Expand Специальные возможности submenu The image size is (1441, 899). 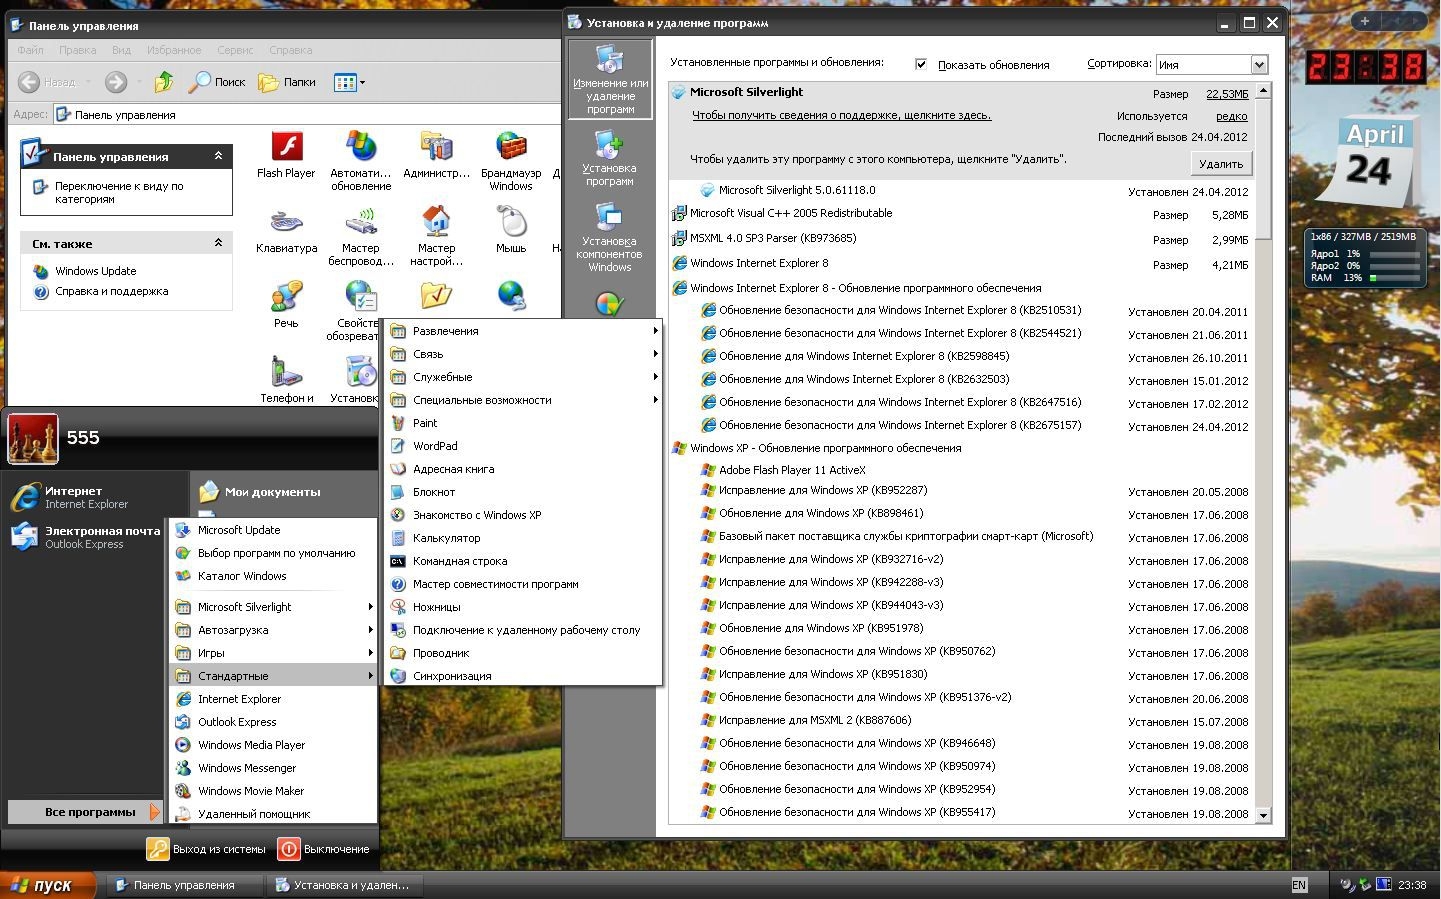pos(523,400)
